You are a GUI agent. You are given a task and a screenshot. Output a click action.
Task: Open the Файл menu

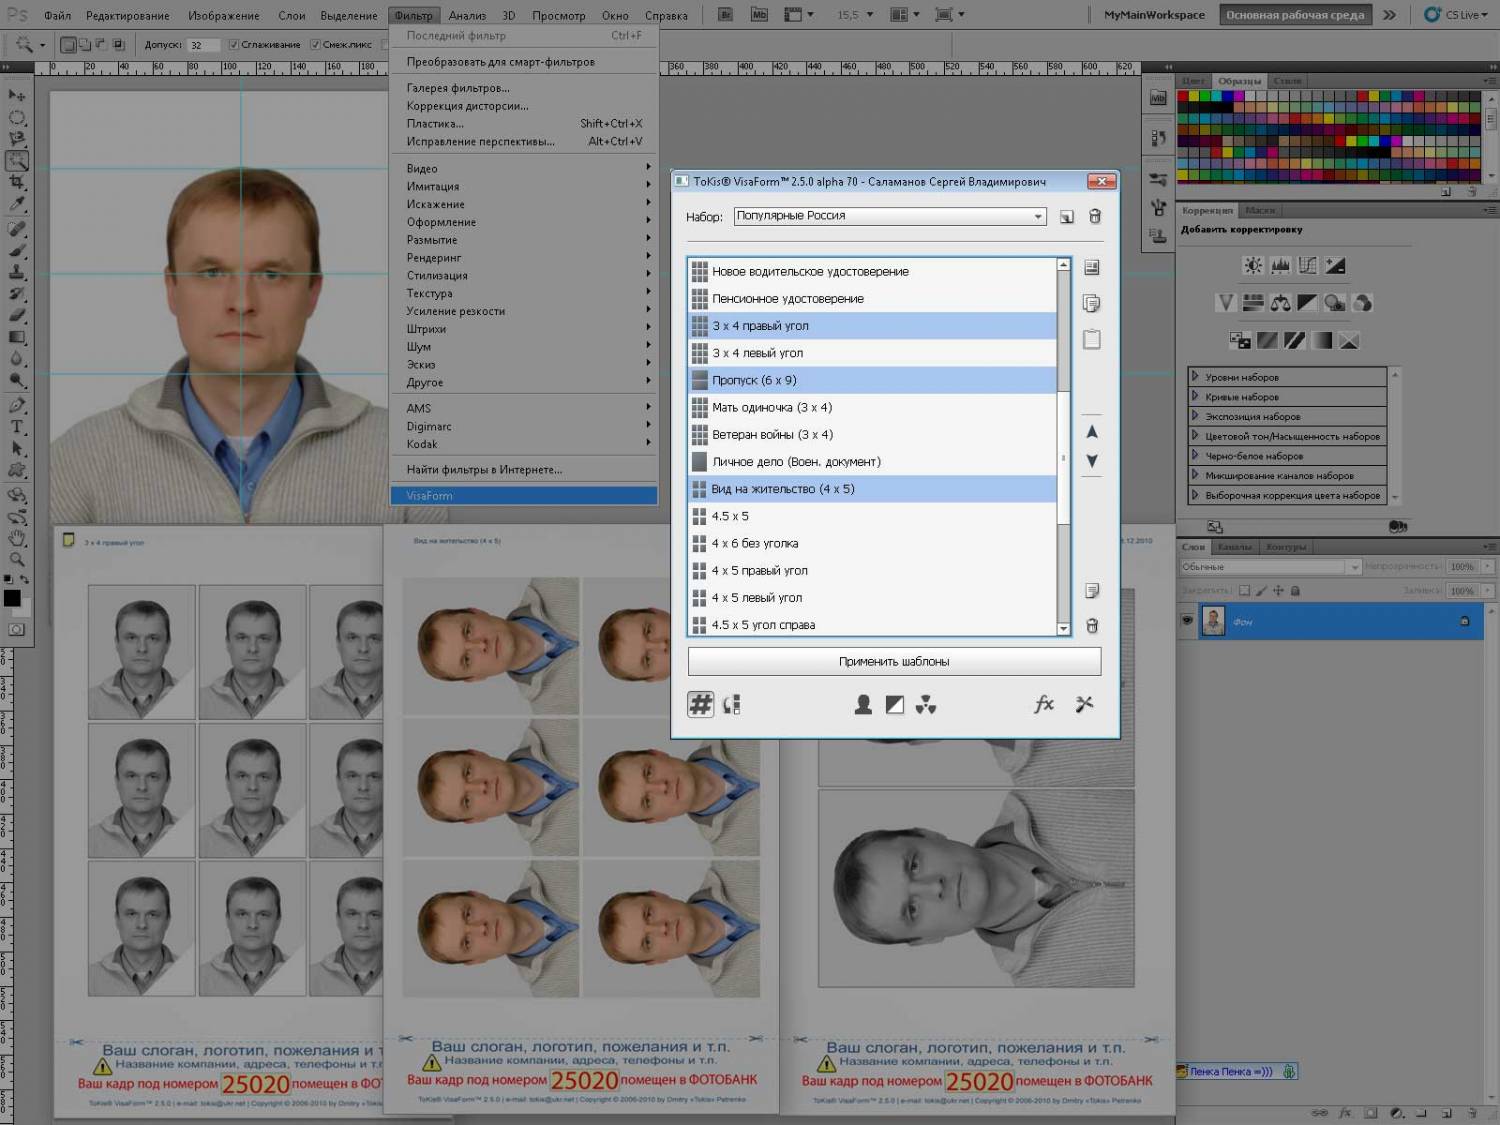[57, 15]
